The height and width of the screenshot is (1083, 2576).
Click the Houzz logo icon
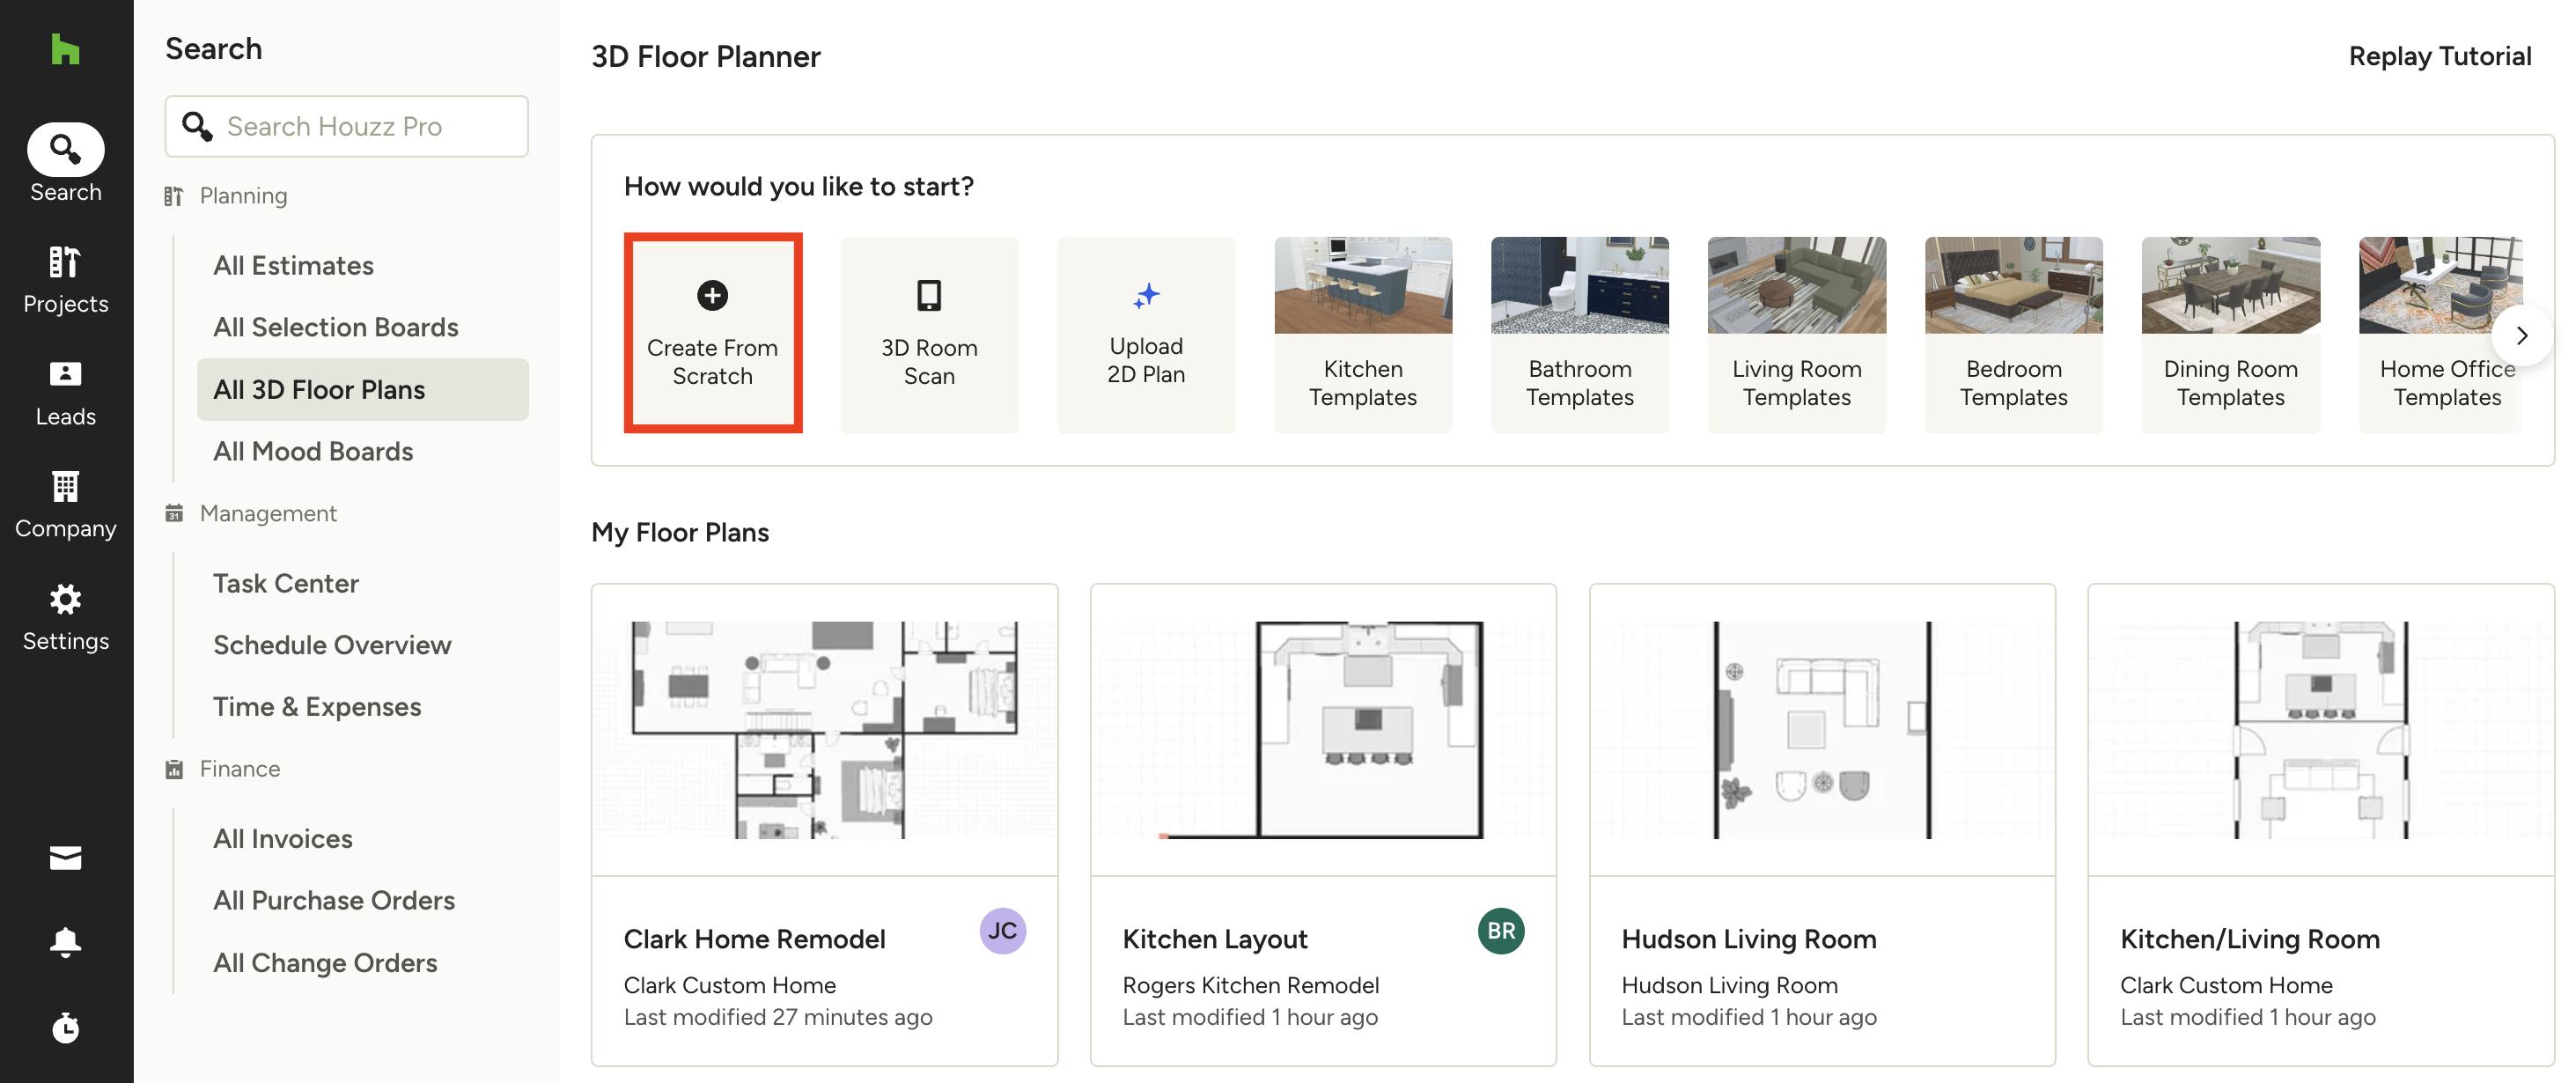(65, 49)
